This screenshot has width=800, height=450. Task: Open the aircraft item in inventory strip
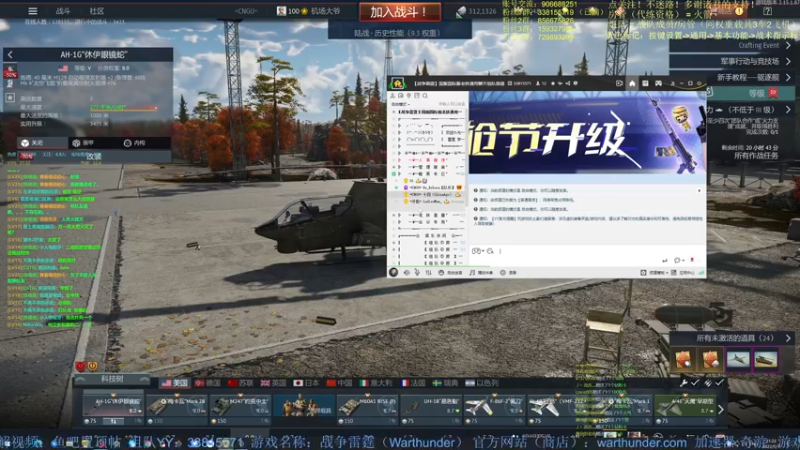point(738,360)
